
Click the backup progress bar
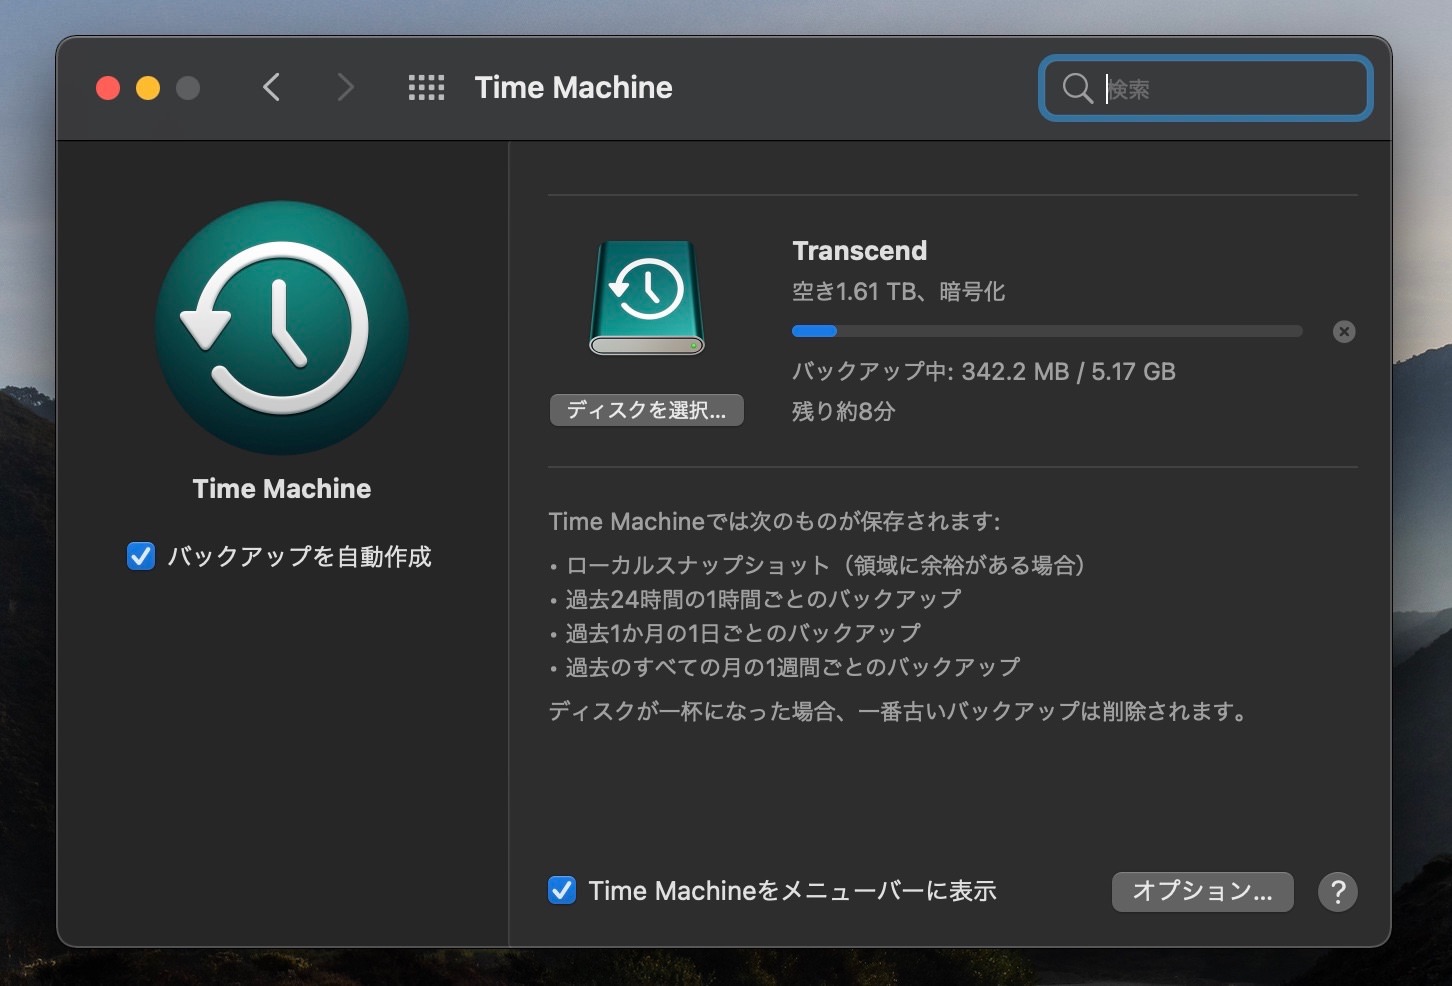tap(1047, 331)
